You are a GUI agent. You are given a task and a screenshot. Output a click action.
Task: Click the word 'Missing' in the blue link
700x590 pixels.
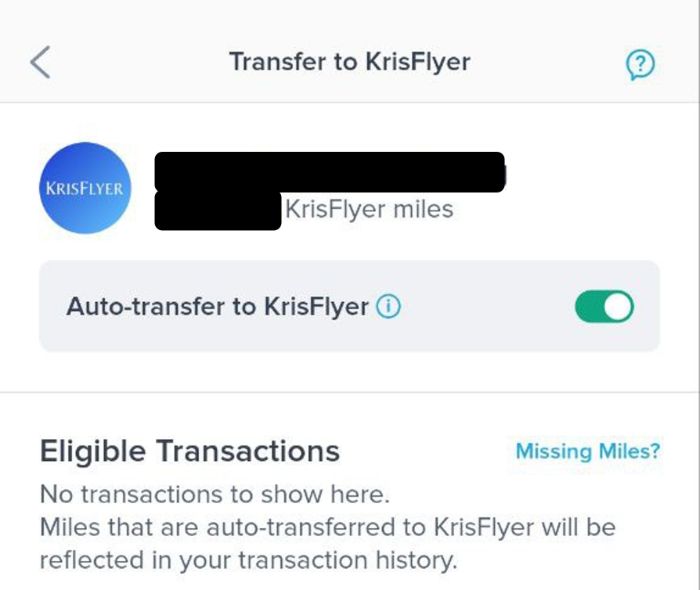(552, 451)
